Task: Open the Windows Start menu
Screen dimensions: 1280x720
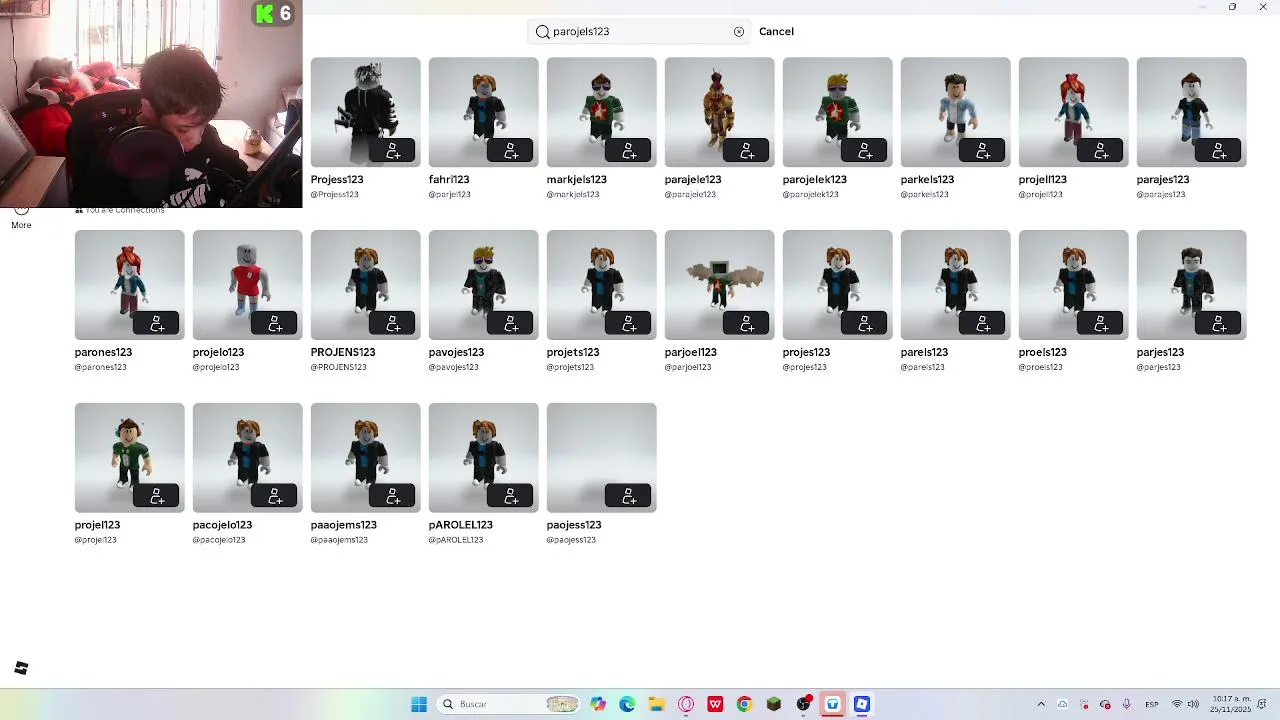Action: (x=419, y=704)
